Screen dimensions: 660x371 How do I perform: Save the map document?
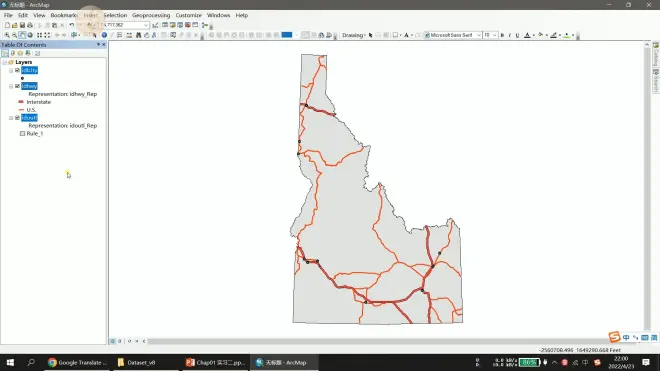[22, 25]
